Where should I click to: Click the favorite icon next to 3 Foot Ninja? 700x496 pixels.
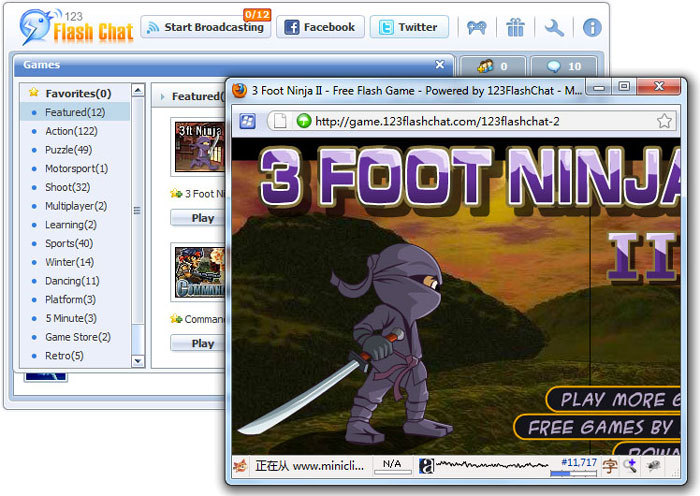[x=176, y=193]
